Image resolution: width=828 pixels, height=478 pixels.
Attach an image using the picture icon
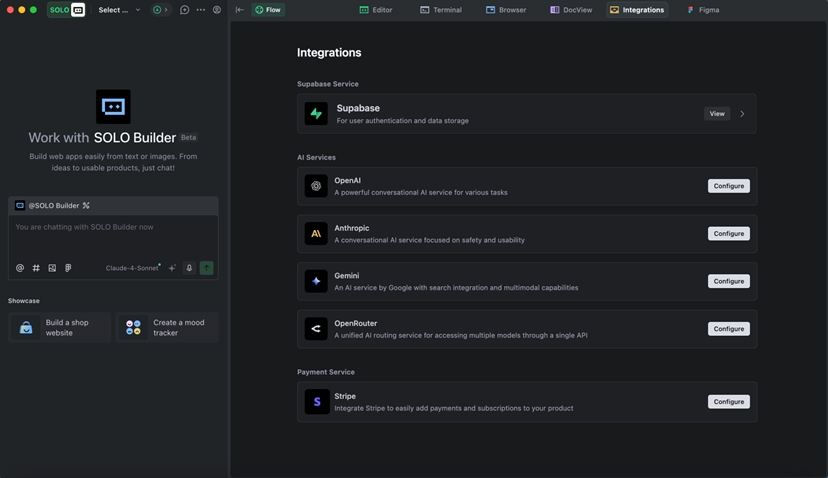pos(52,268)
